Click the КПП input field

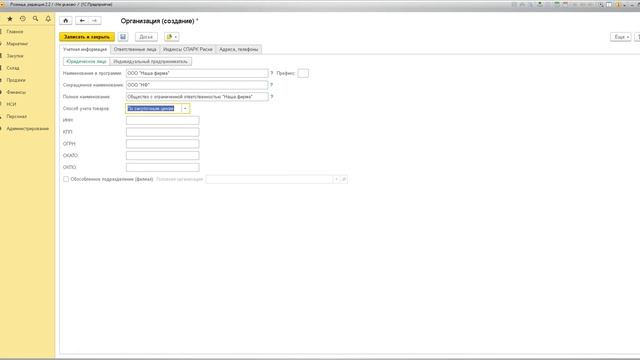pos(162,132)
